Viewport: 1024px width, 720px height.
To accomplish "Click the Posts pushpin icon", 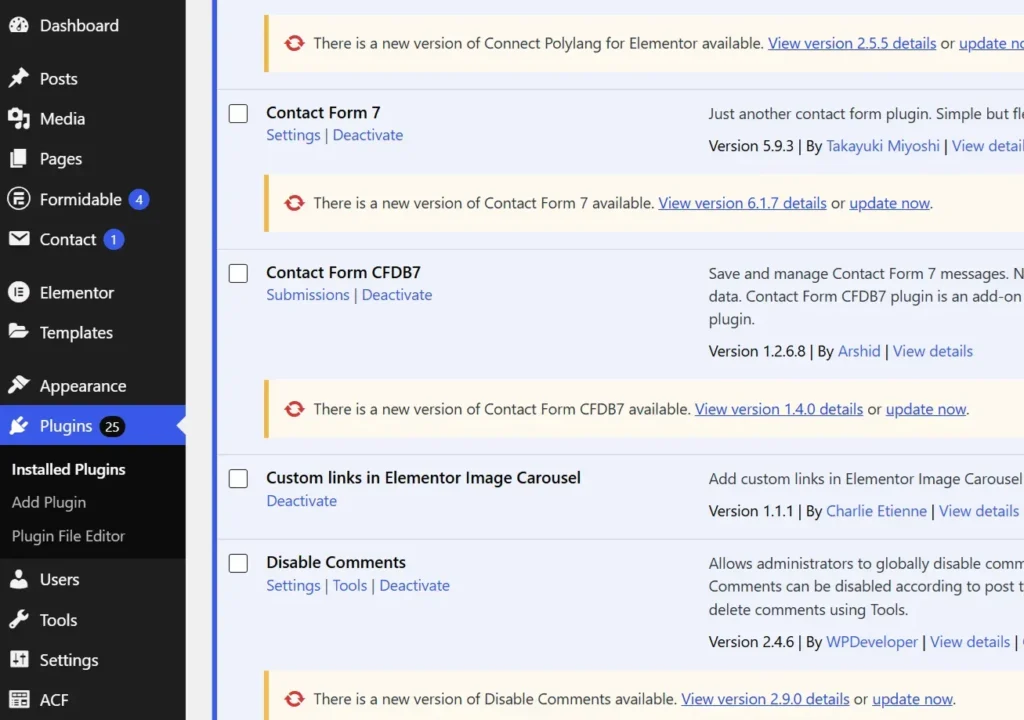I will tap(19, 78).
